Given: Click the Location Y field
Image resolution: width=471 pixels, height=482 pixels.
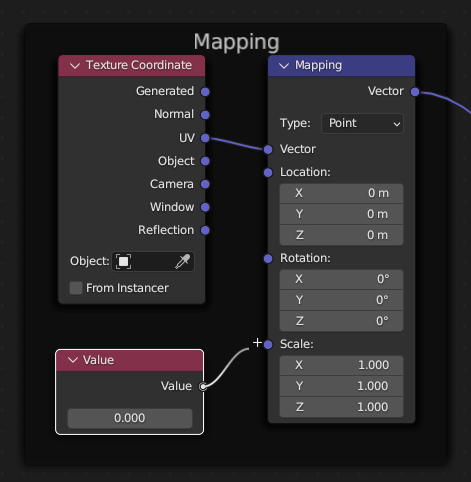Looking at the screenshot, I should 341,214.
